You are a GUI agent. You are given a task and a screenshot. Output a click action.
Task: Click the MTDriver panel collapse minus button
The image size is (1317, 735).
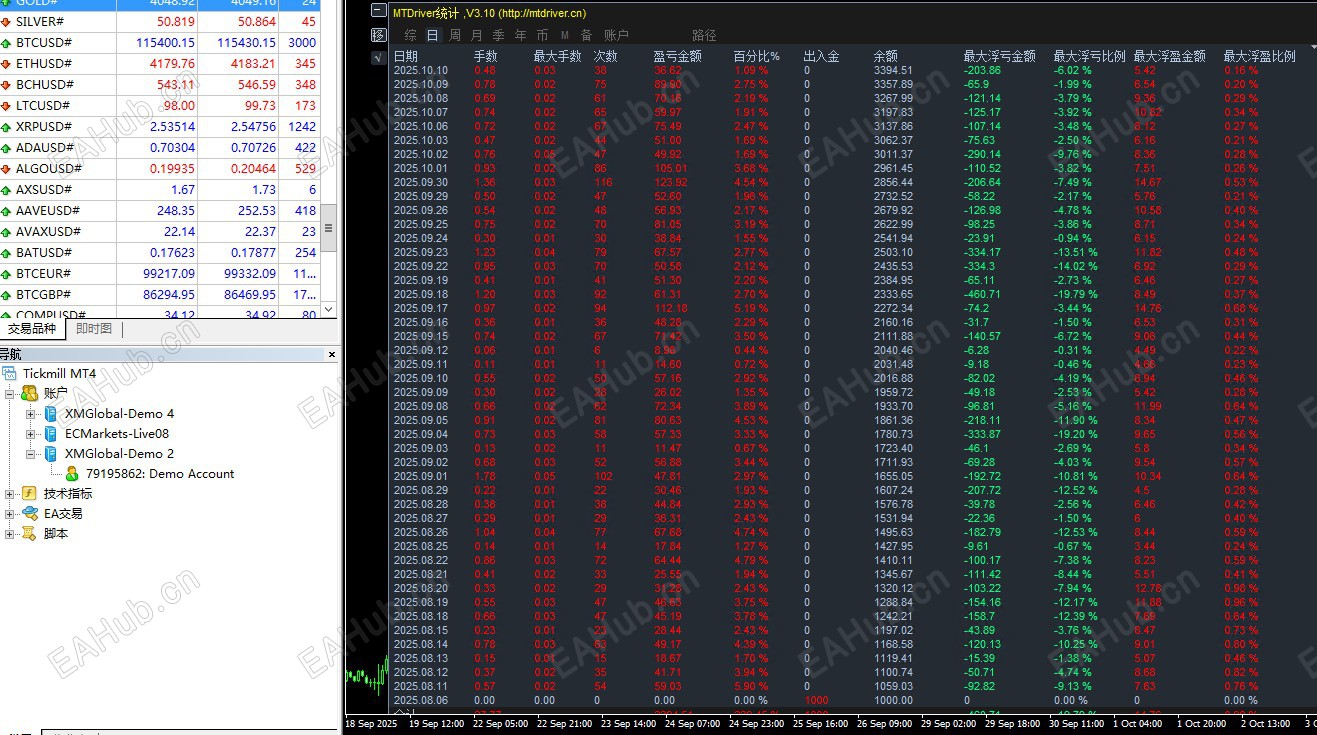(378, 12)
